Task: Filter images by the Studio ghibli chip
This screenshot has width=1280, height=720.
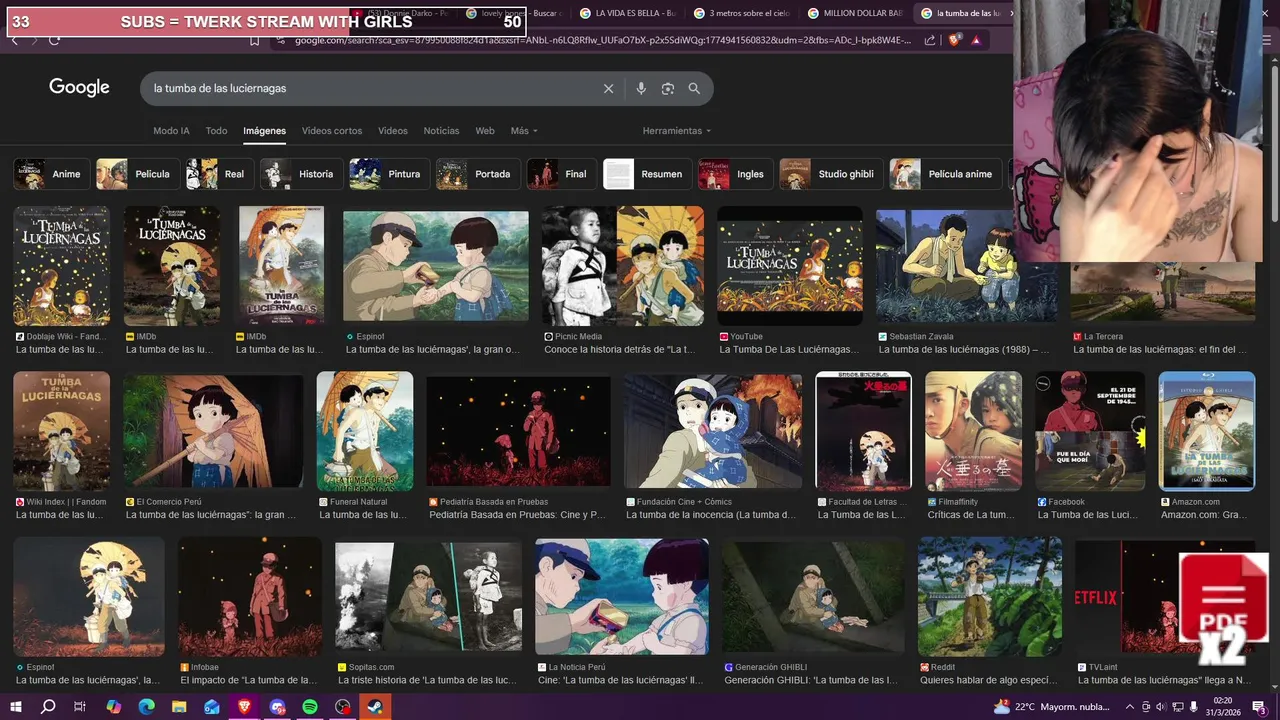Action: pos(831,174)
